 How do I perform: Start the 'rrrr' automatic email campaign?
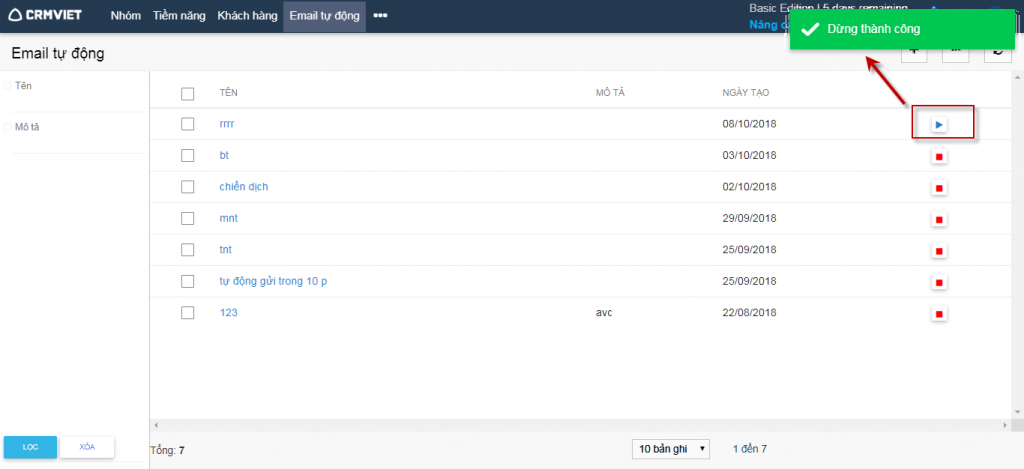pos(939,125)
